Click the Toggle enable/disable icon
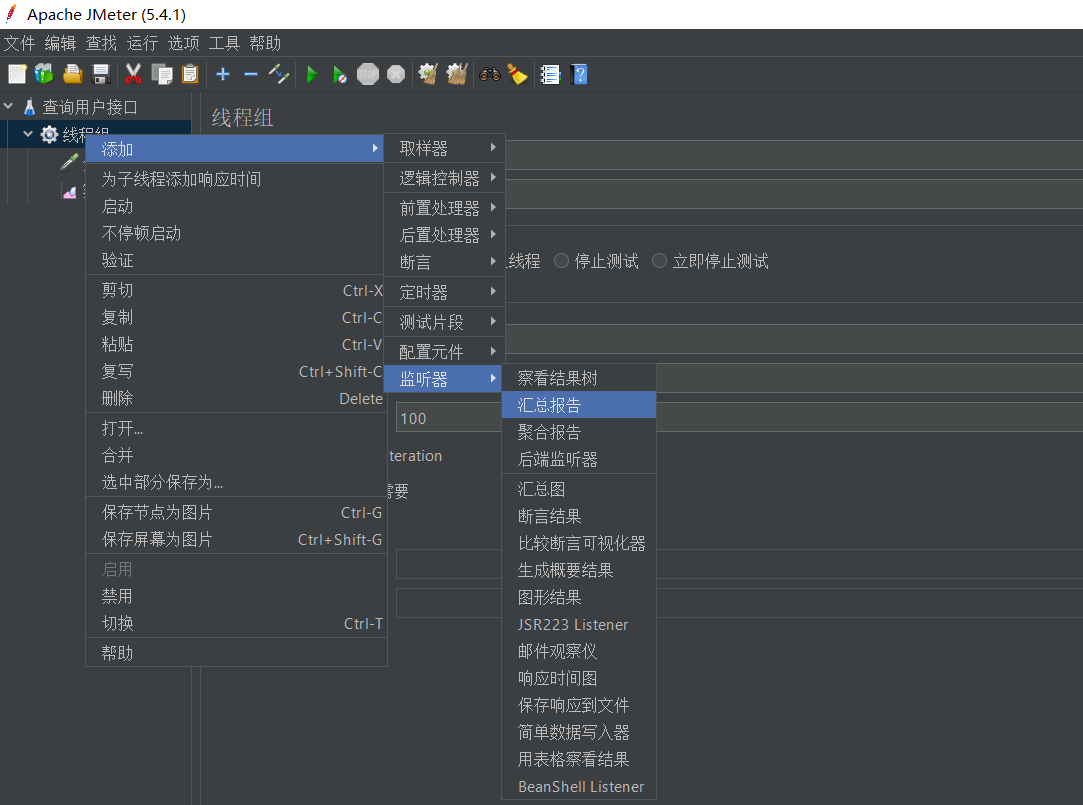 click(279, 74)
